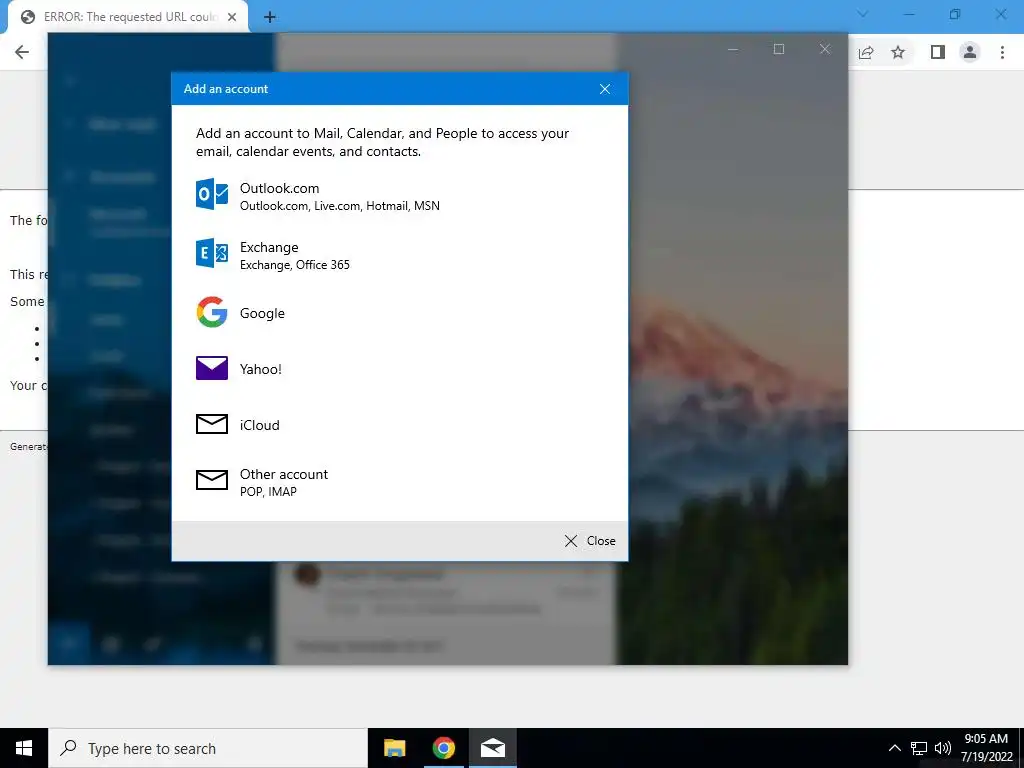Viewport: 1024px width, 768px height.
Task: Click Chrome share page icon
Action: pos(866,52)
